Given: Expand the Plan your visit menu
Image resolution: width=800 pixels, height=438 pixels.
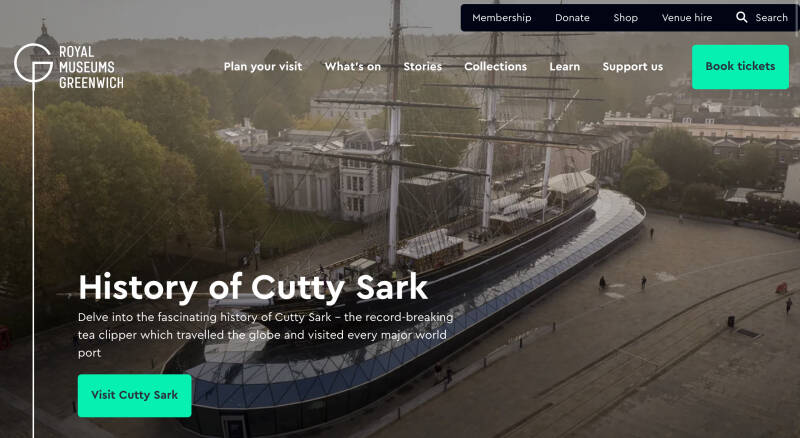Looking at the screenshot, I should (x=263, y=67).
